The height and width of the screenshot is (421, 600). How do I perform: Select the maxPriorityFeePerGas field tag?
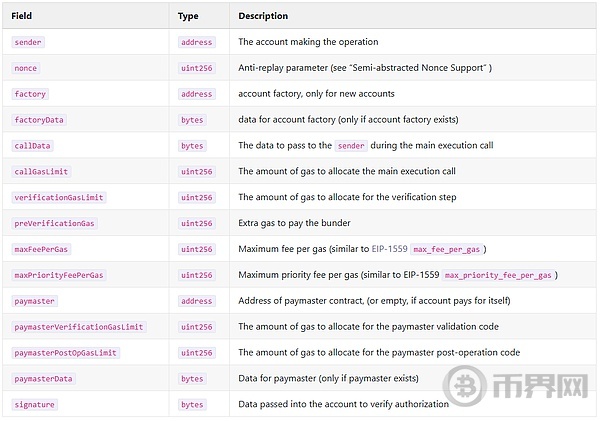coord(59,275)
